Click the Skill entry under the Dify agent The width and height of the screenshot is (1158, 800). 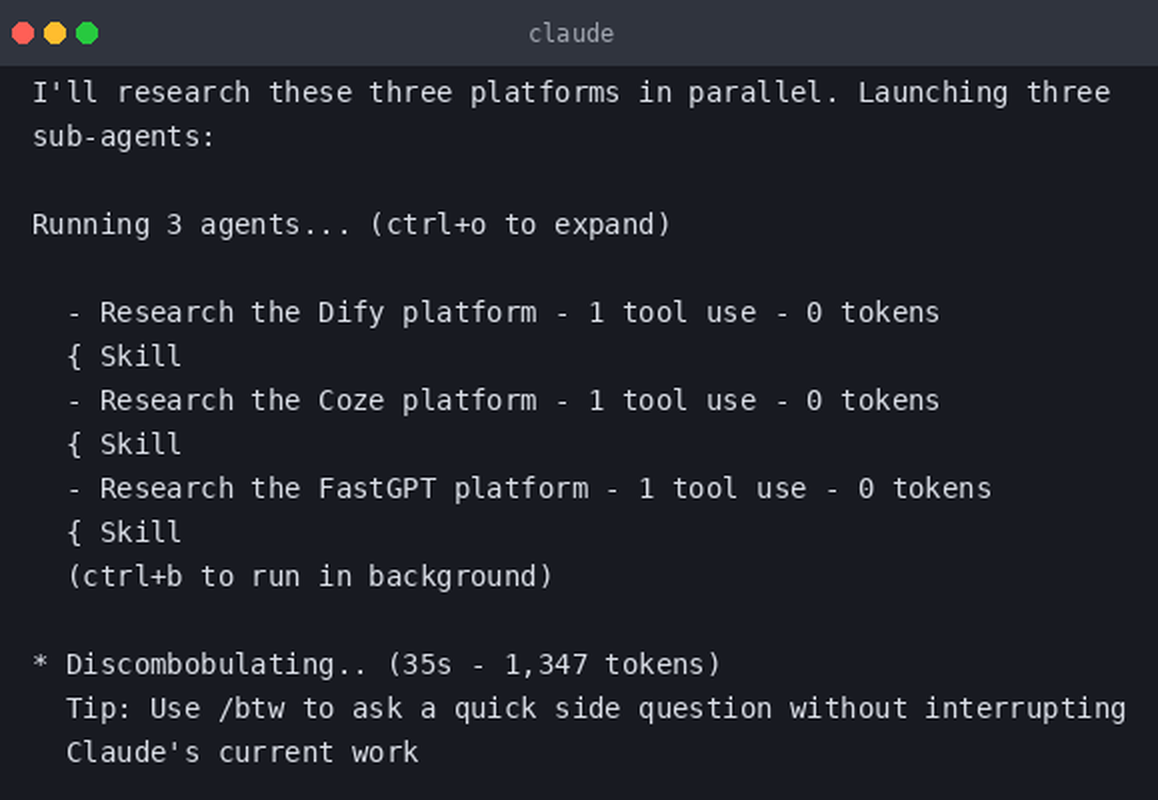(x=140, y=356)
